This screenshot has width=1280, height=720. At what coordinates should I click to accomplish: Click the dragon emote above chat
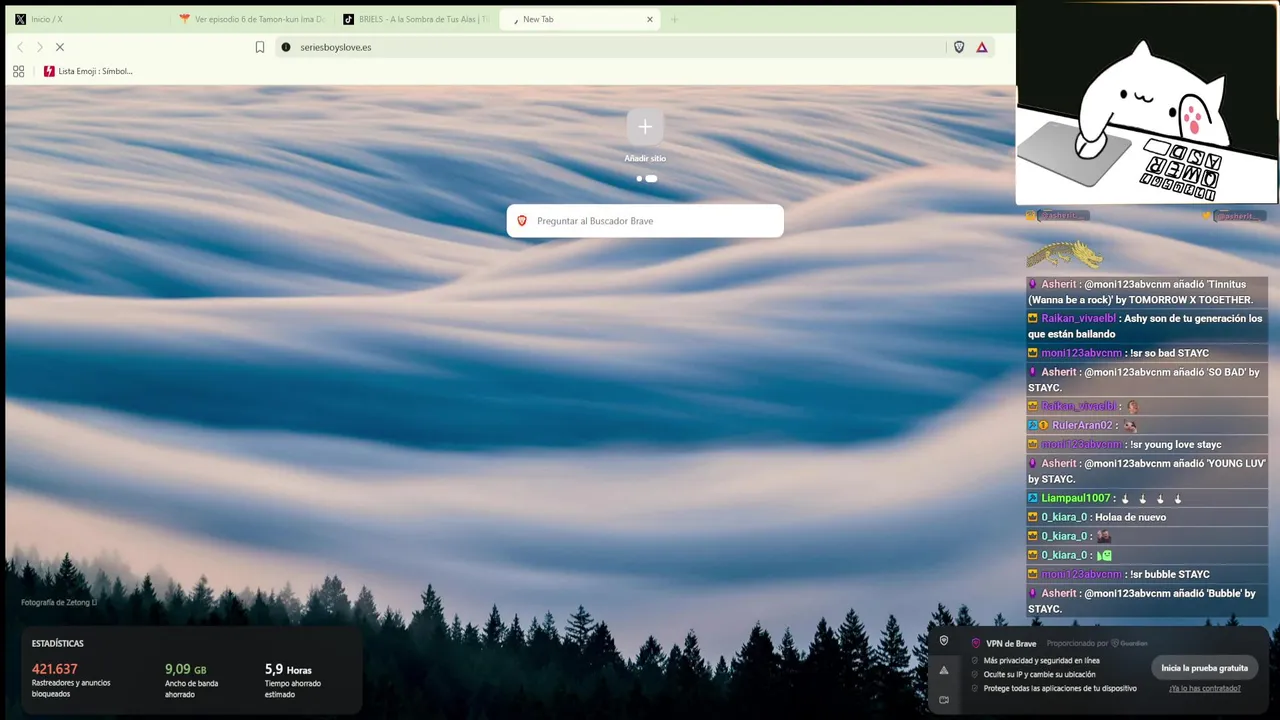tap(1065, 254)
